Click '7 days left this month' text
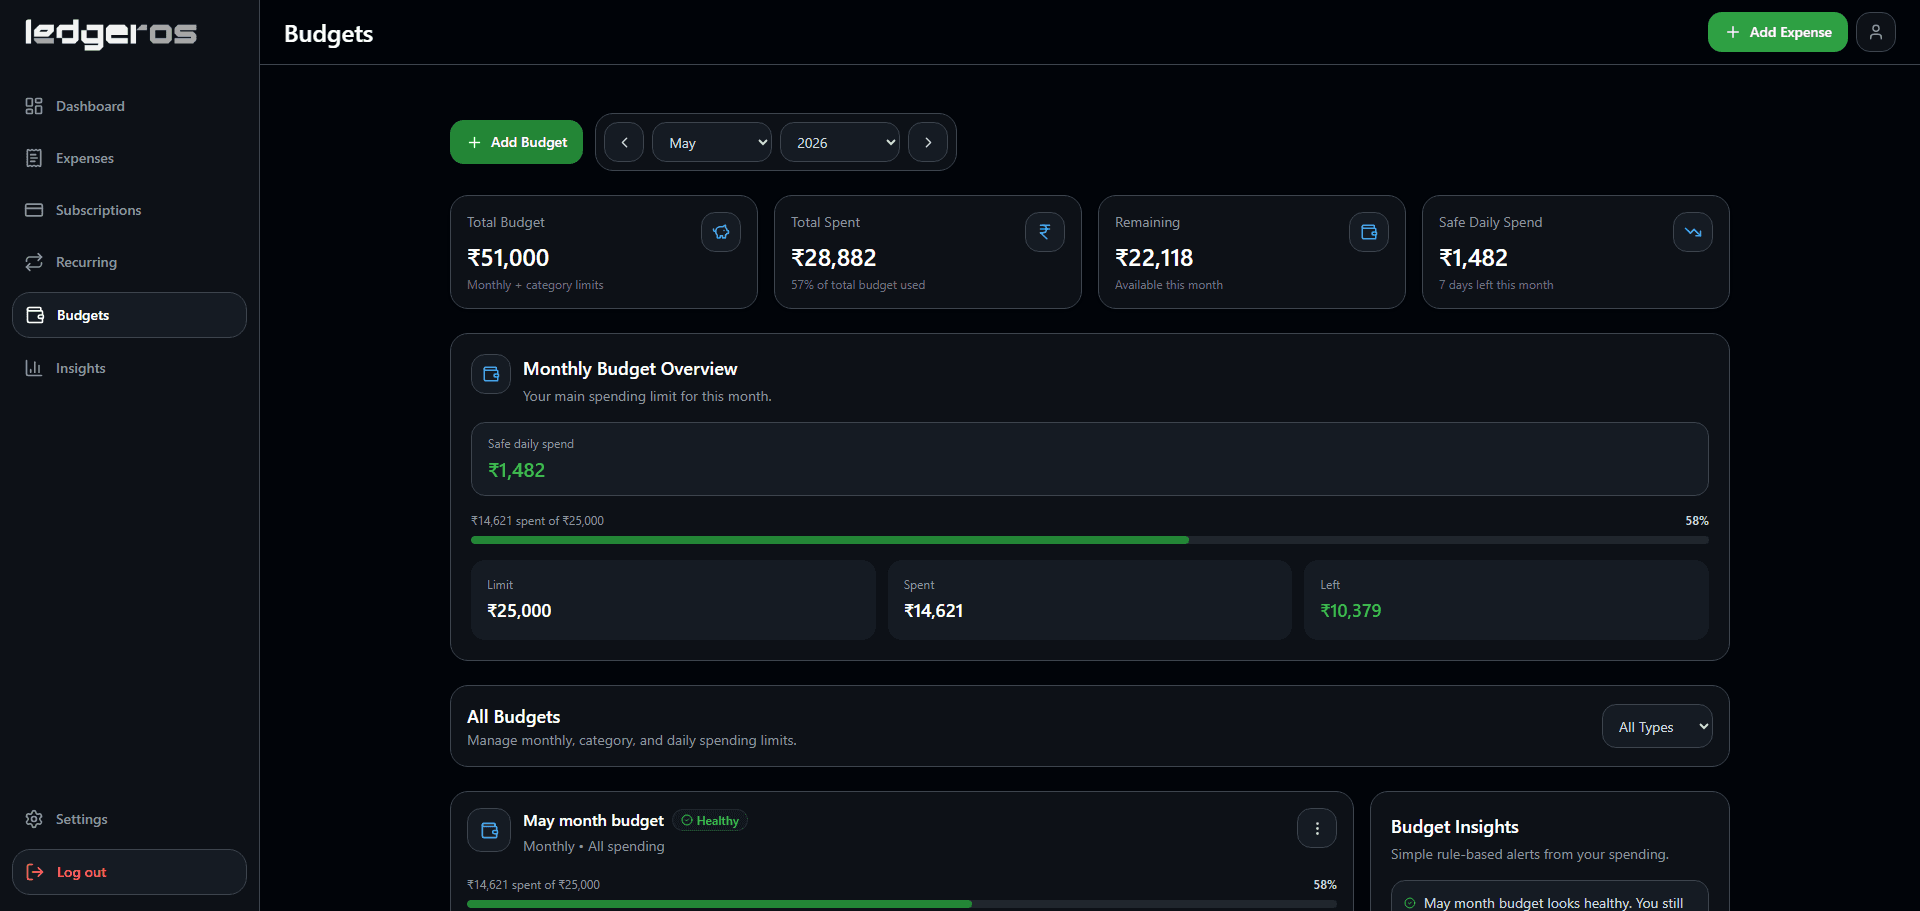1920x911 pixels. pos(1496,285)
